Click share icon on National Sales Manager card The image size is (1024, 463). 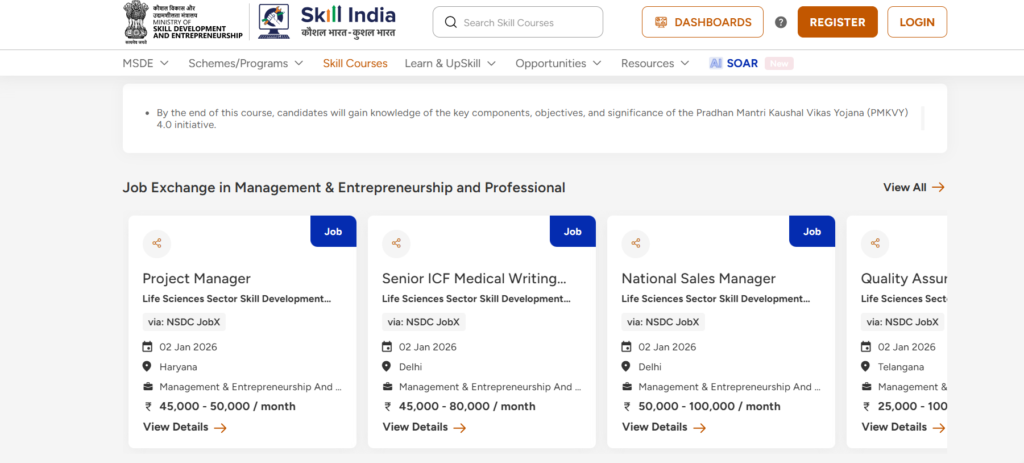pyautogui.click(x=636, y=243)
